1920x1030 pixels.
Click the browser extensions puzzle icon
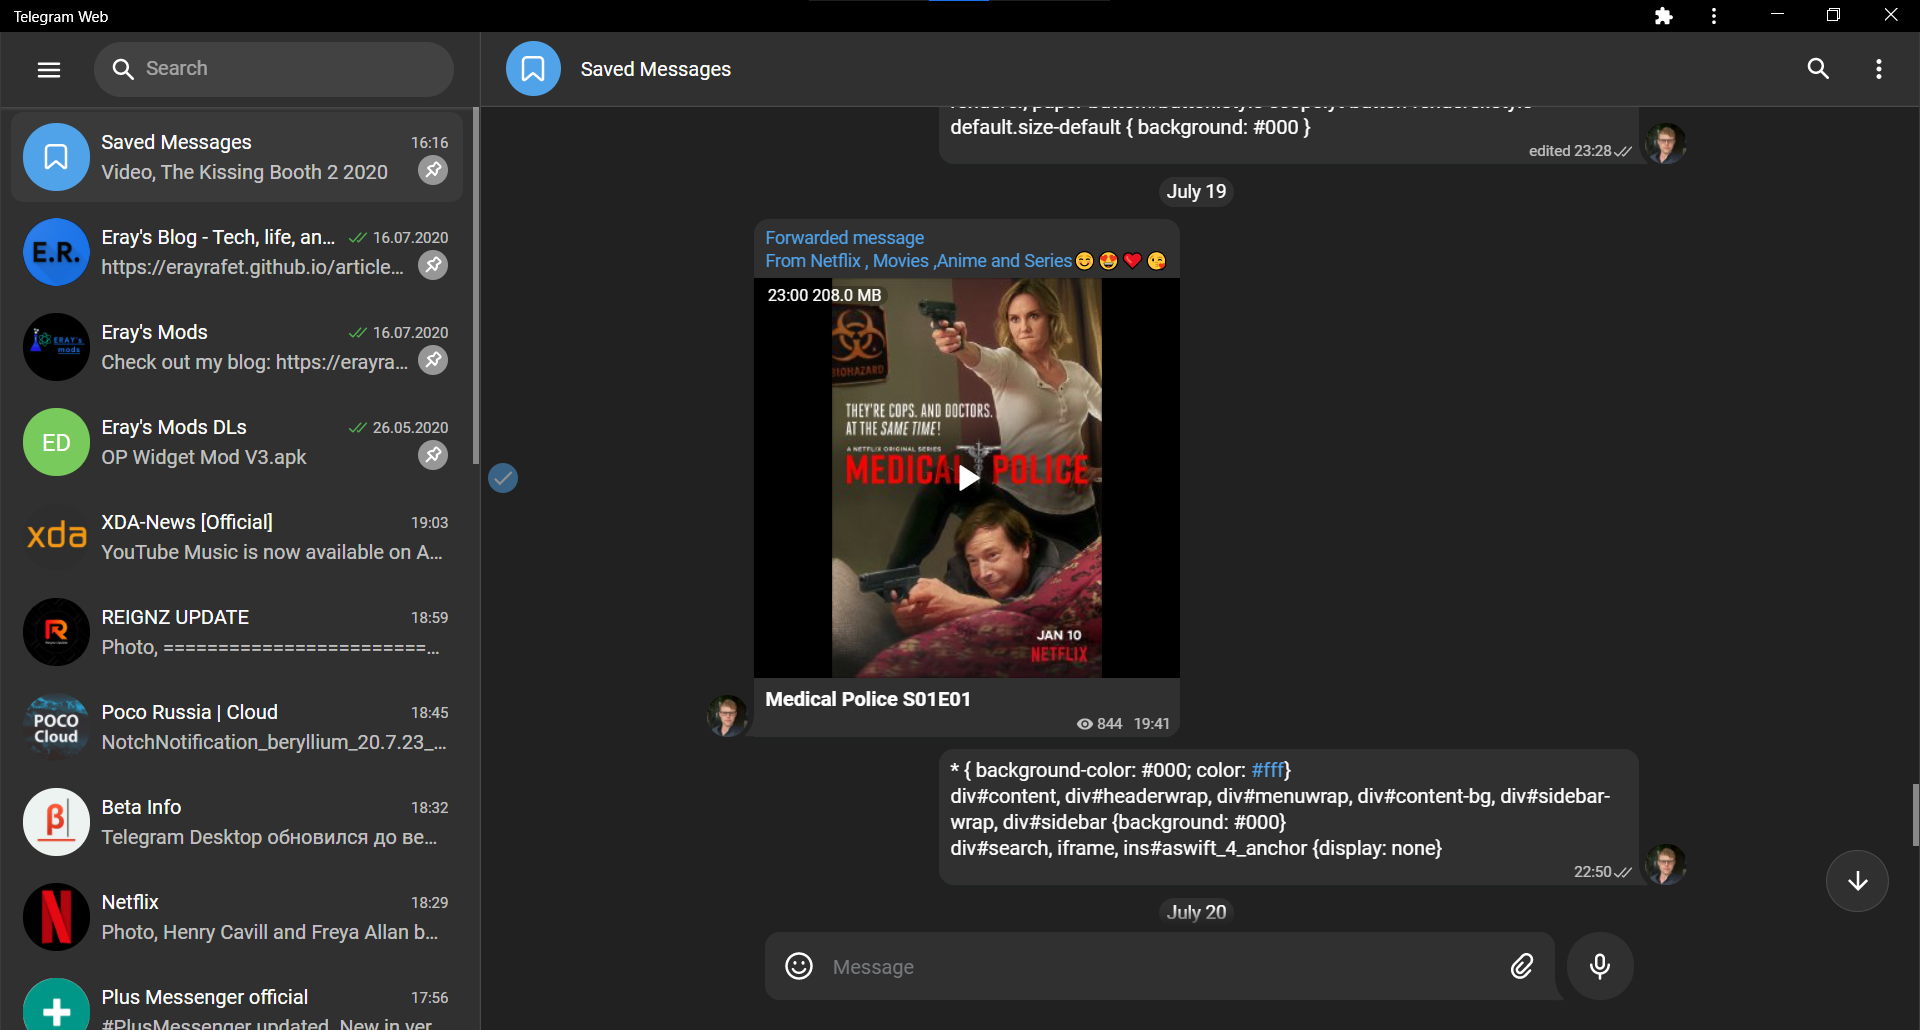coord(1663,16)
